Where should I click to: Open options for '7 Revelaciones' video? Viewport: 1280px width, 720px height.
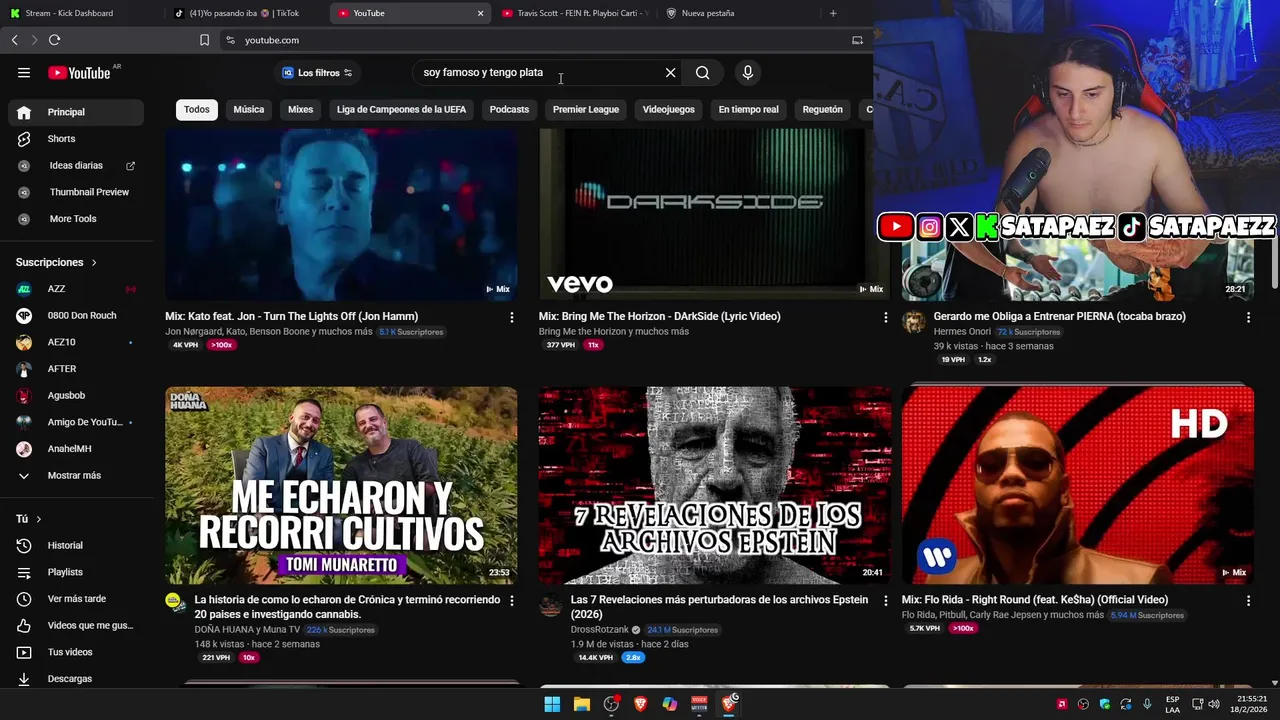coord(885,601)
